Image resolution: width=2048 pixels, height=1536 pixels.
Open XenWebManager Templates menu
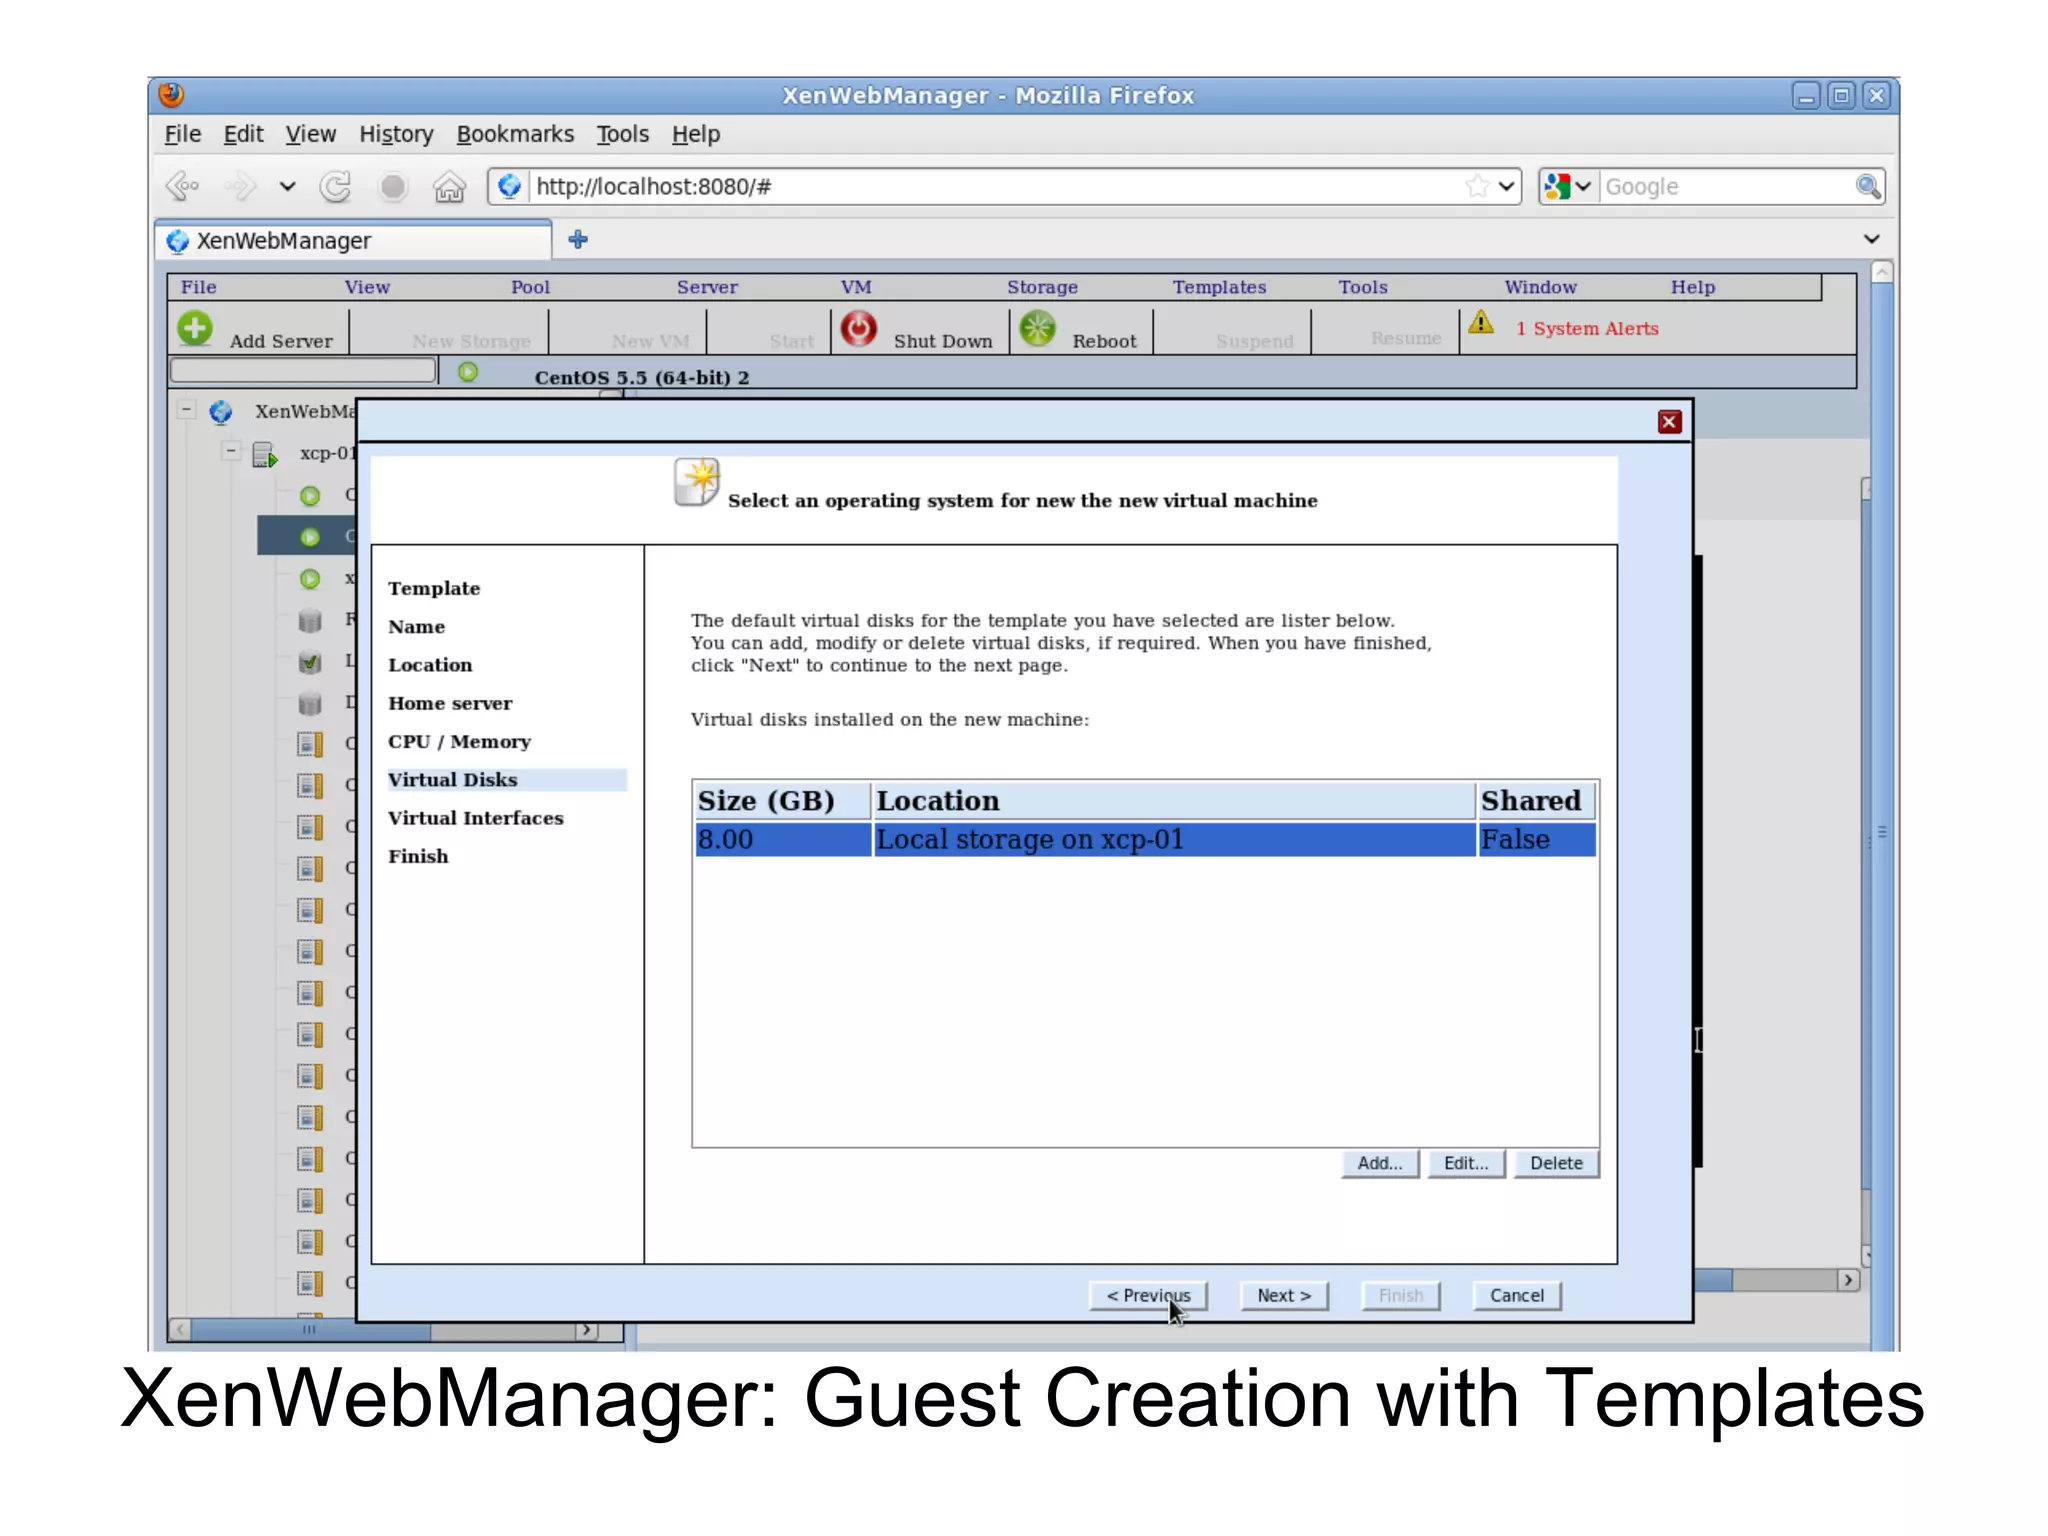click(1219, 287)
